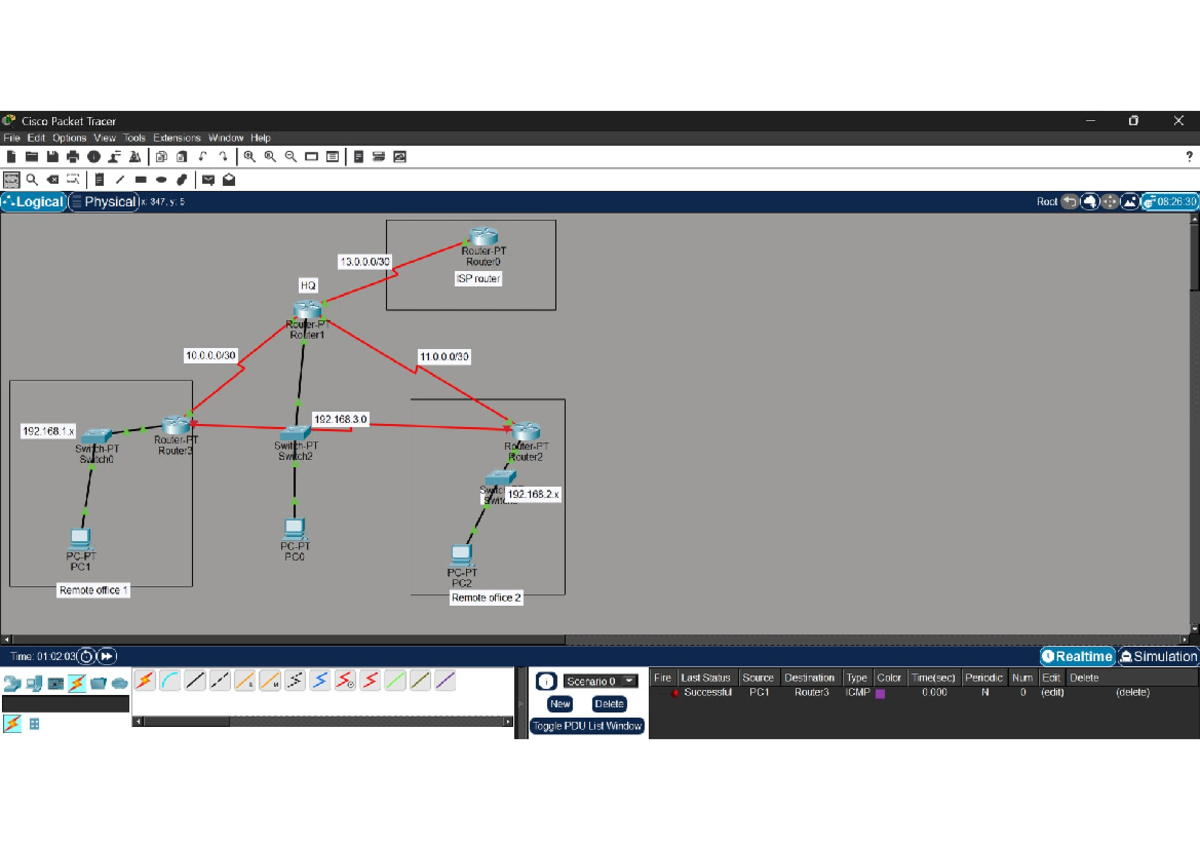Select automatic connection type lightning icon
The image size is (1200, 848).
point(145,681)
